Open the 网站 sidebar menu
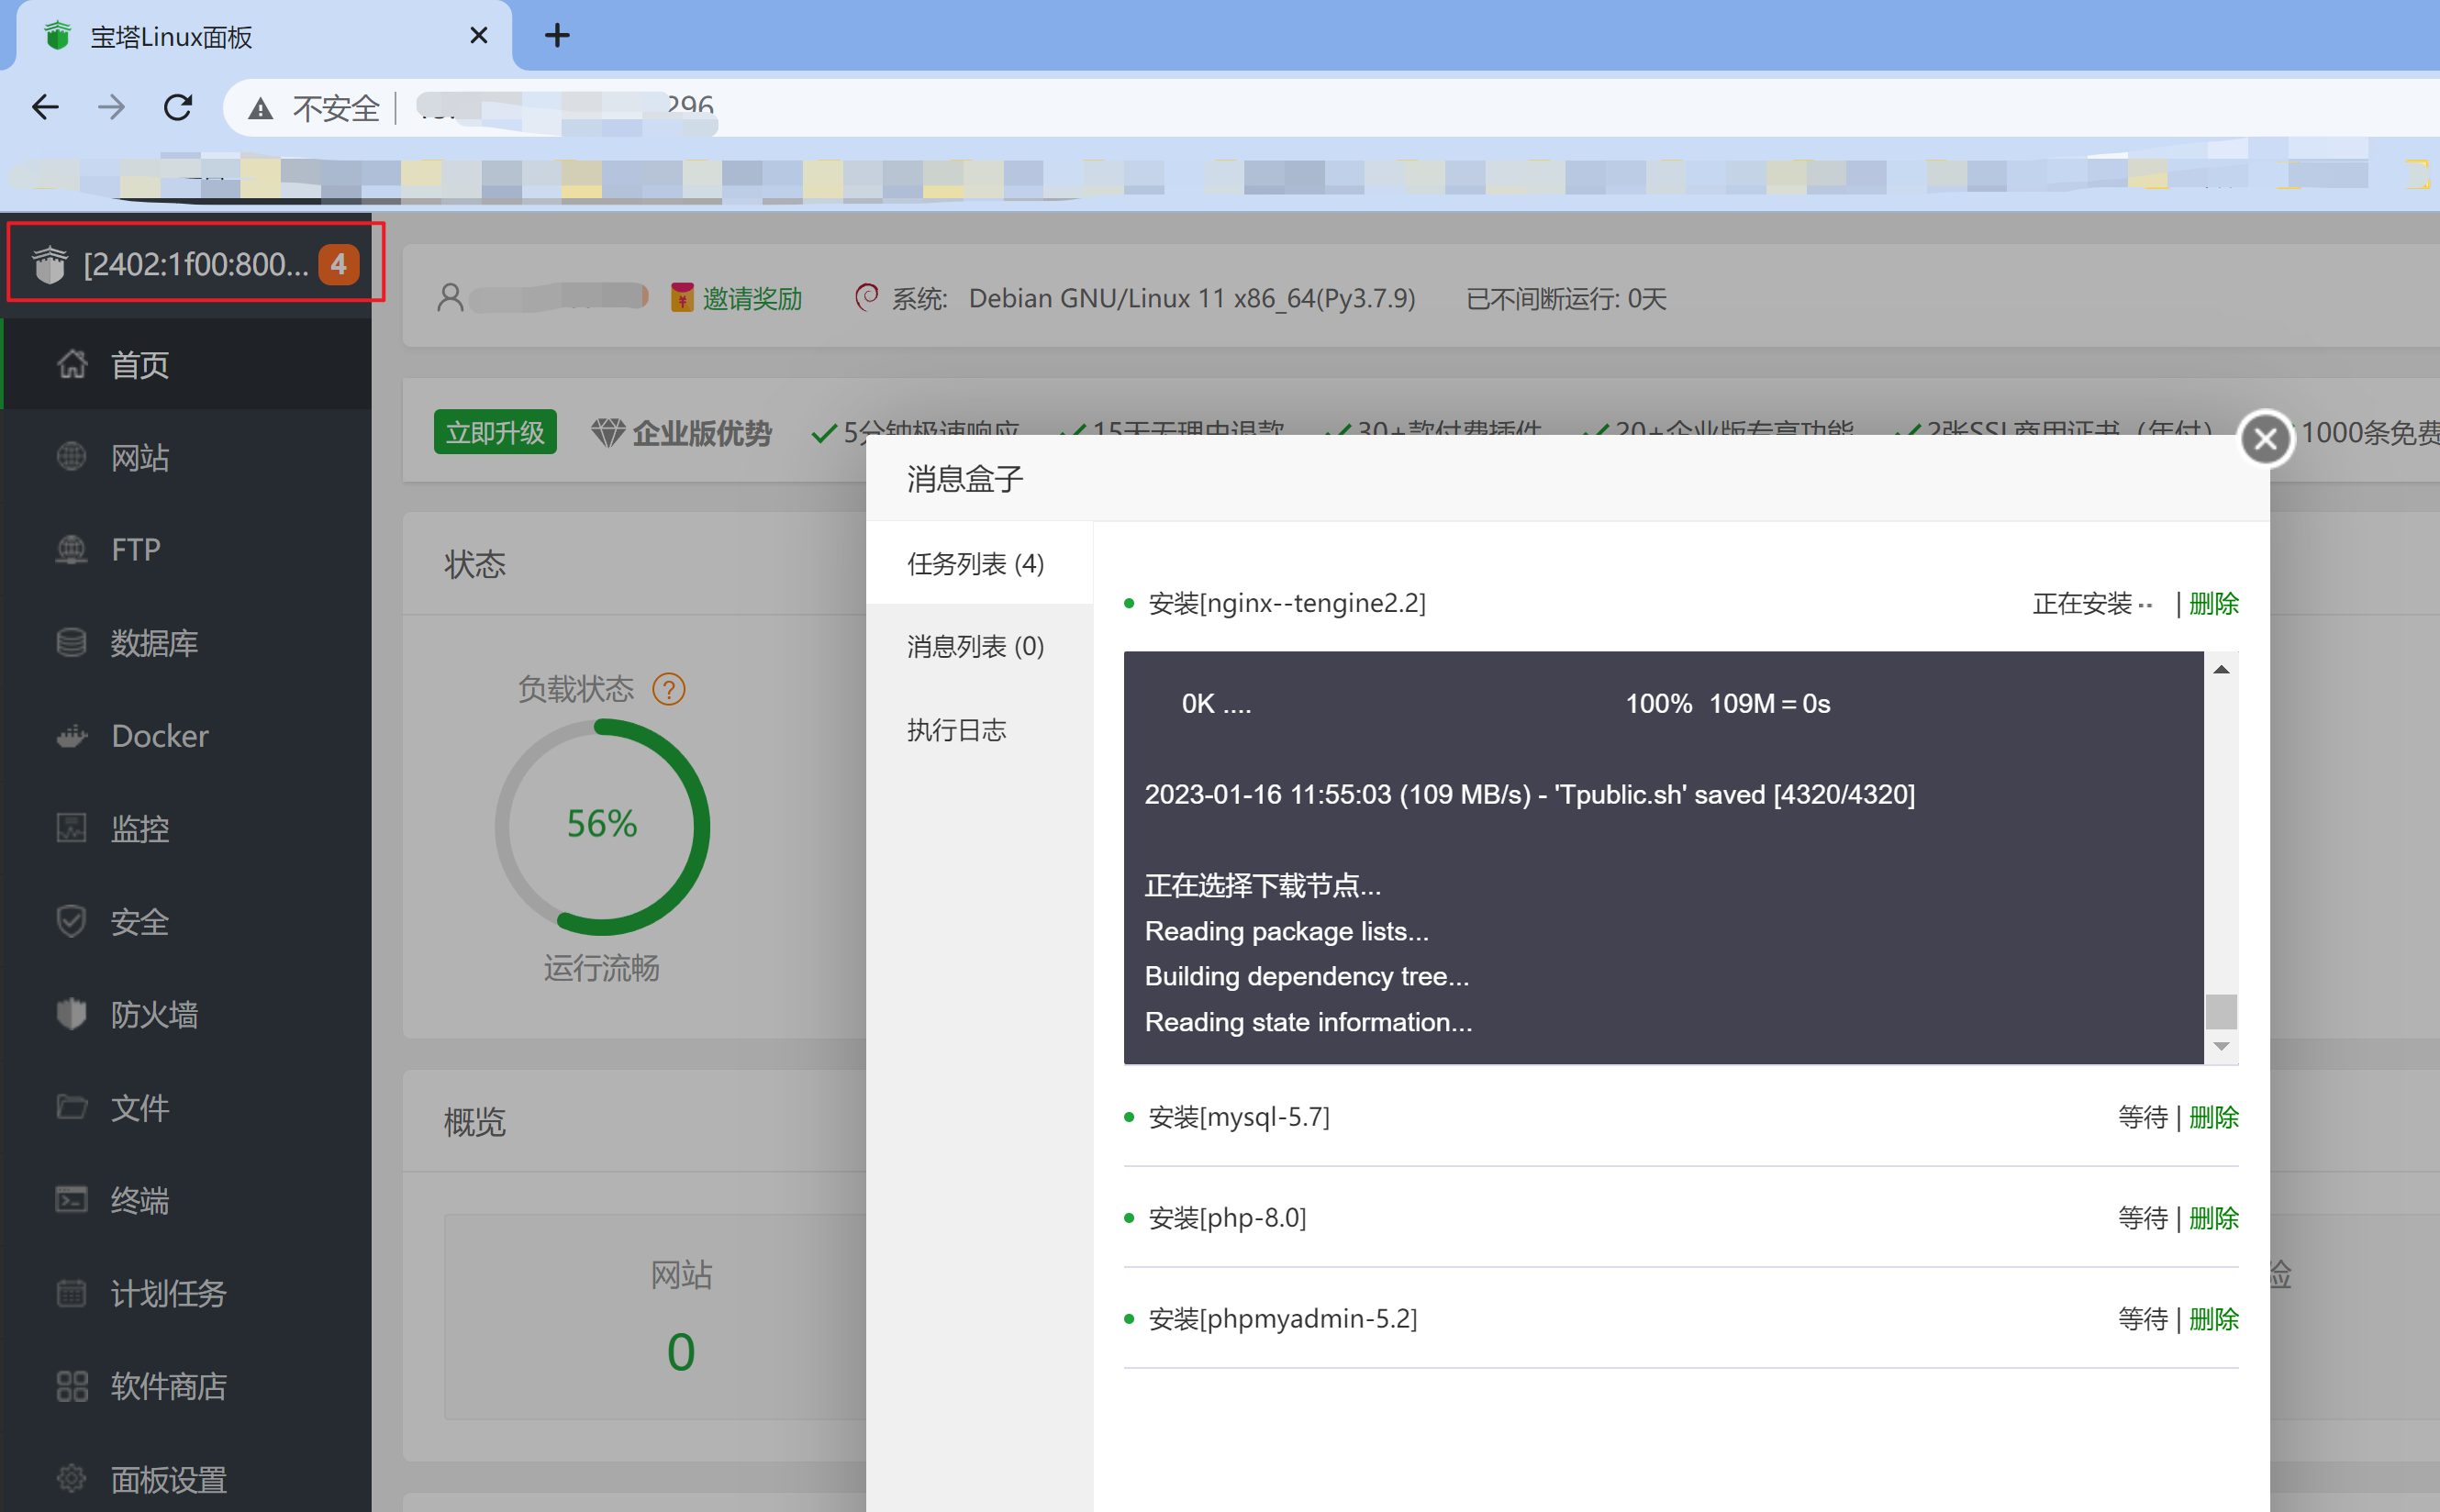The image size is (2440, 1512). tap(186, 457)
